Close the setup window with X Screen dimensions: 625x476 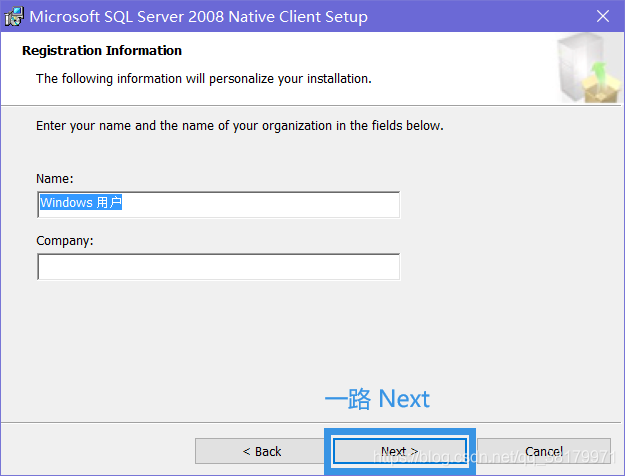point(603,16)
